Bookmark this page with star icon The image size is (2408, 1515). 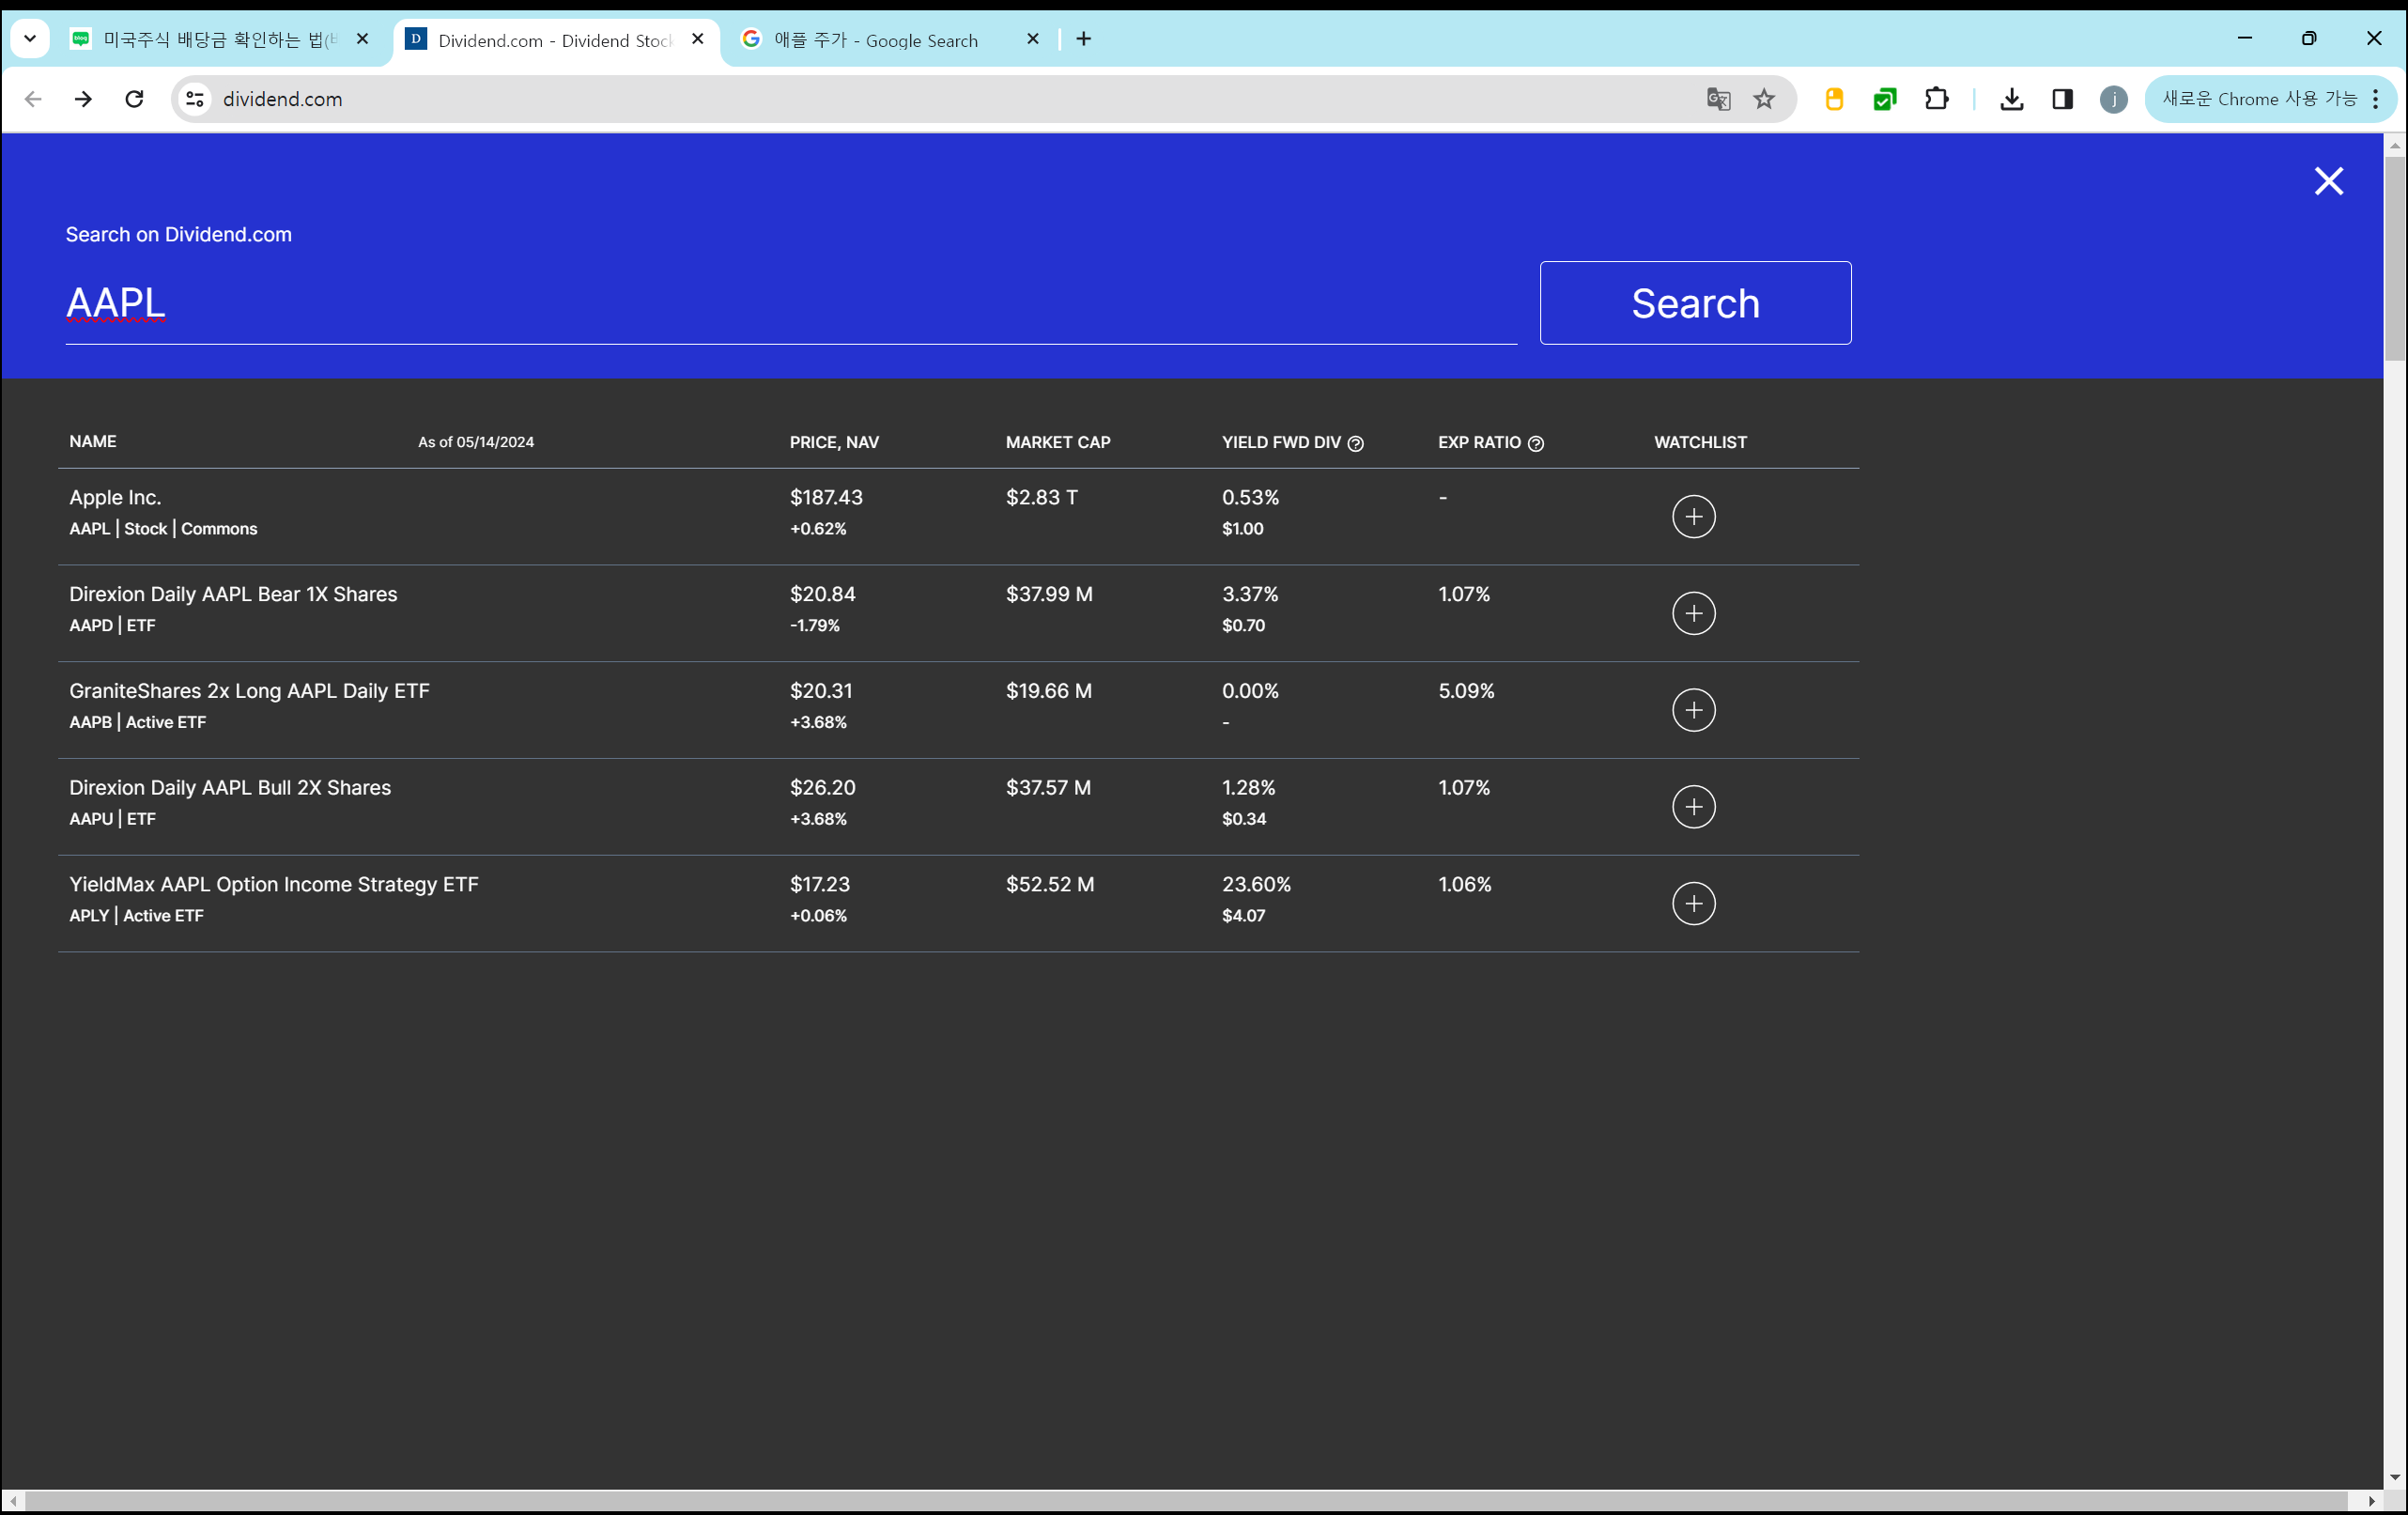click(1764, 99)
